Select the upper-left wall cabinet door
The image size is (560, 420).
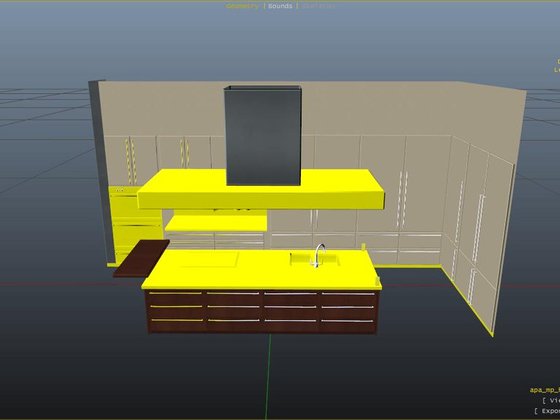point(116,160)
